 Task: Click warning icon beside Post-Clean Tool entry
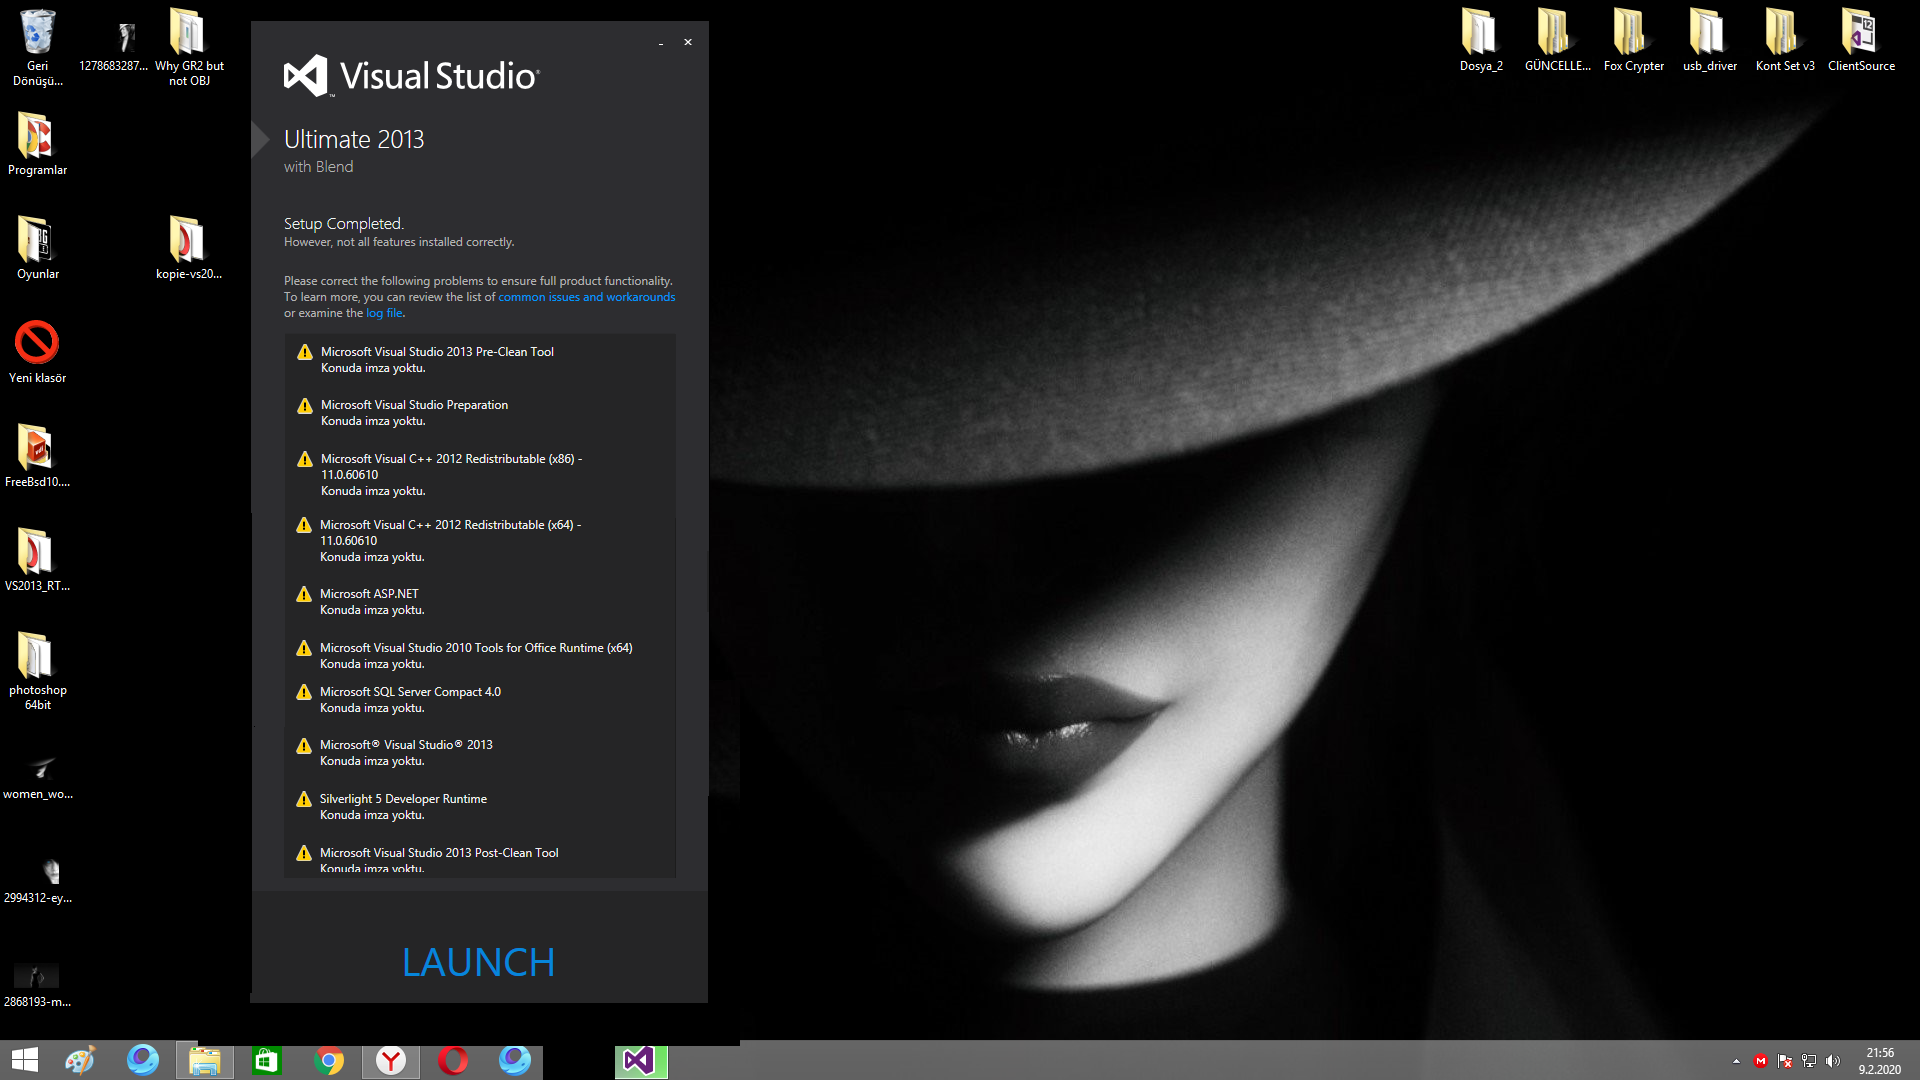(304, 853)
